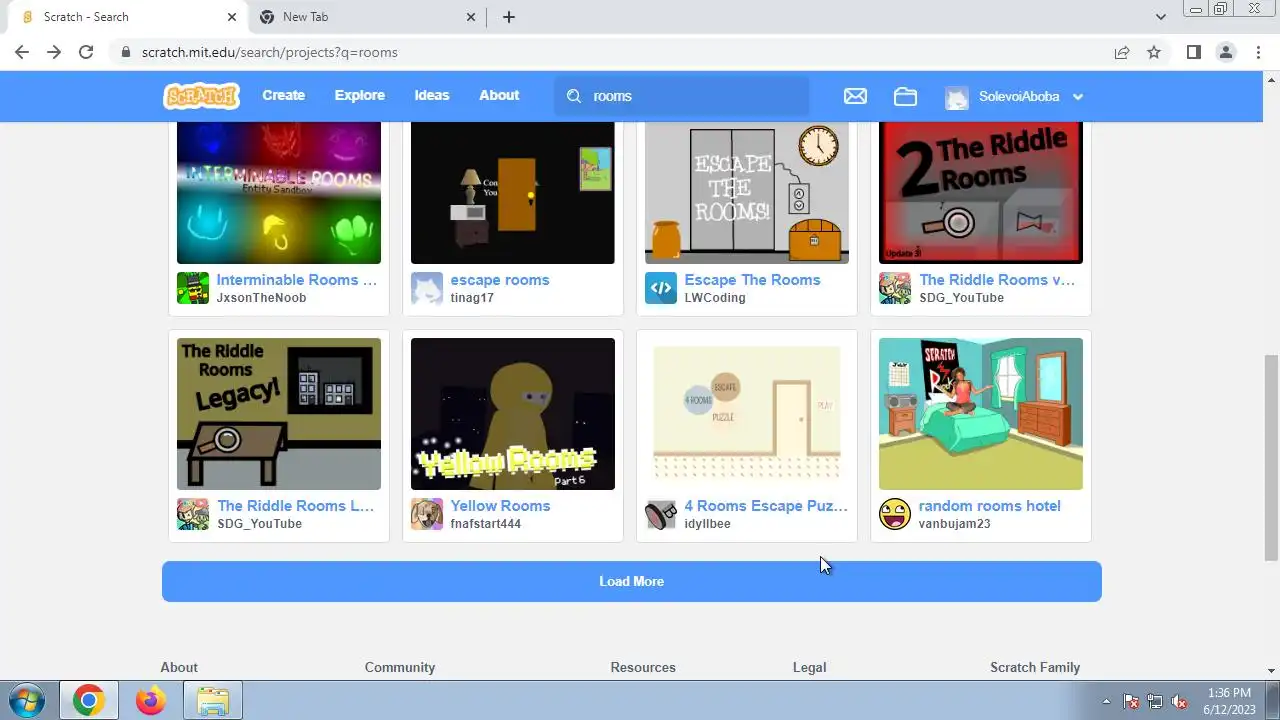Open the random rooms hotel project link

click(x=990, y=506)
